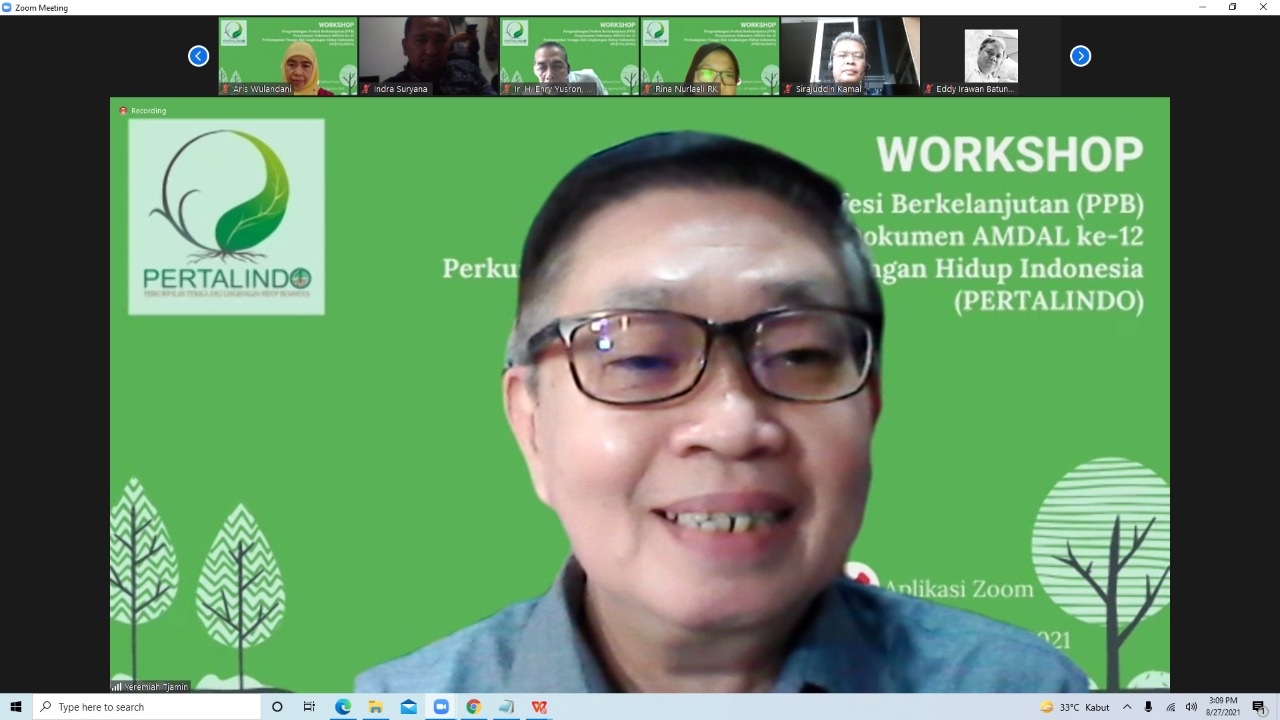1280x720 pixels.
Task: Select Aris Wulandani's video thumbnail
Action: (288, 56)
